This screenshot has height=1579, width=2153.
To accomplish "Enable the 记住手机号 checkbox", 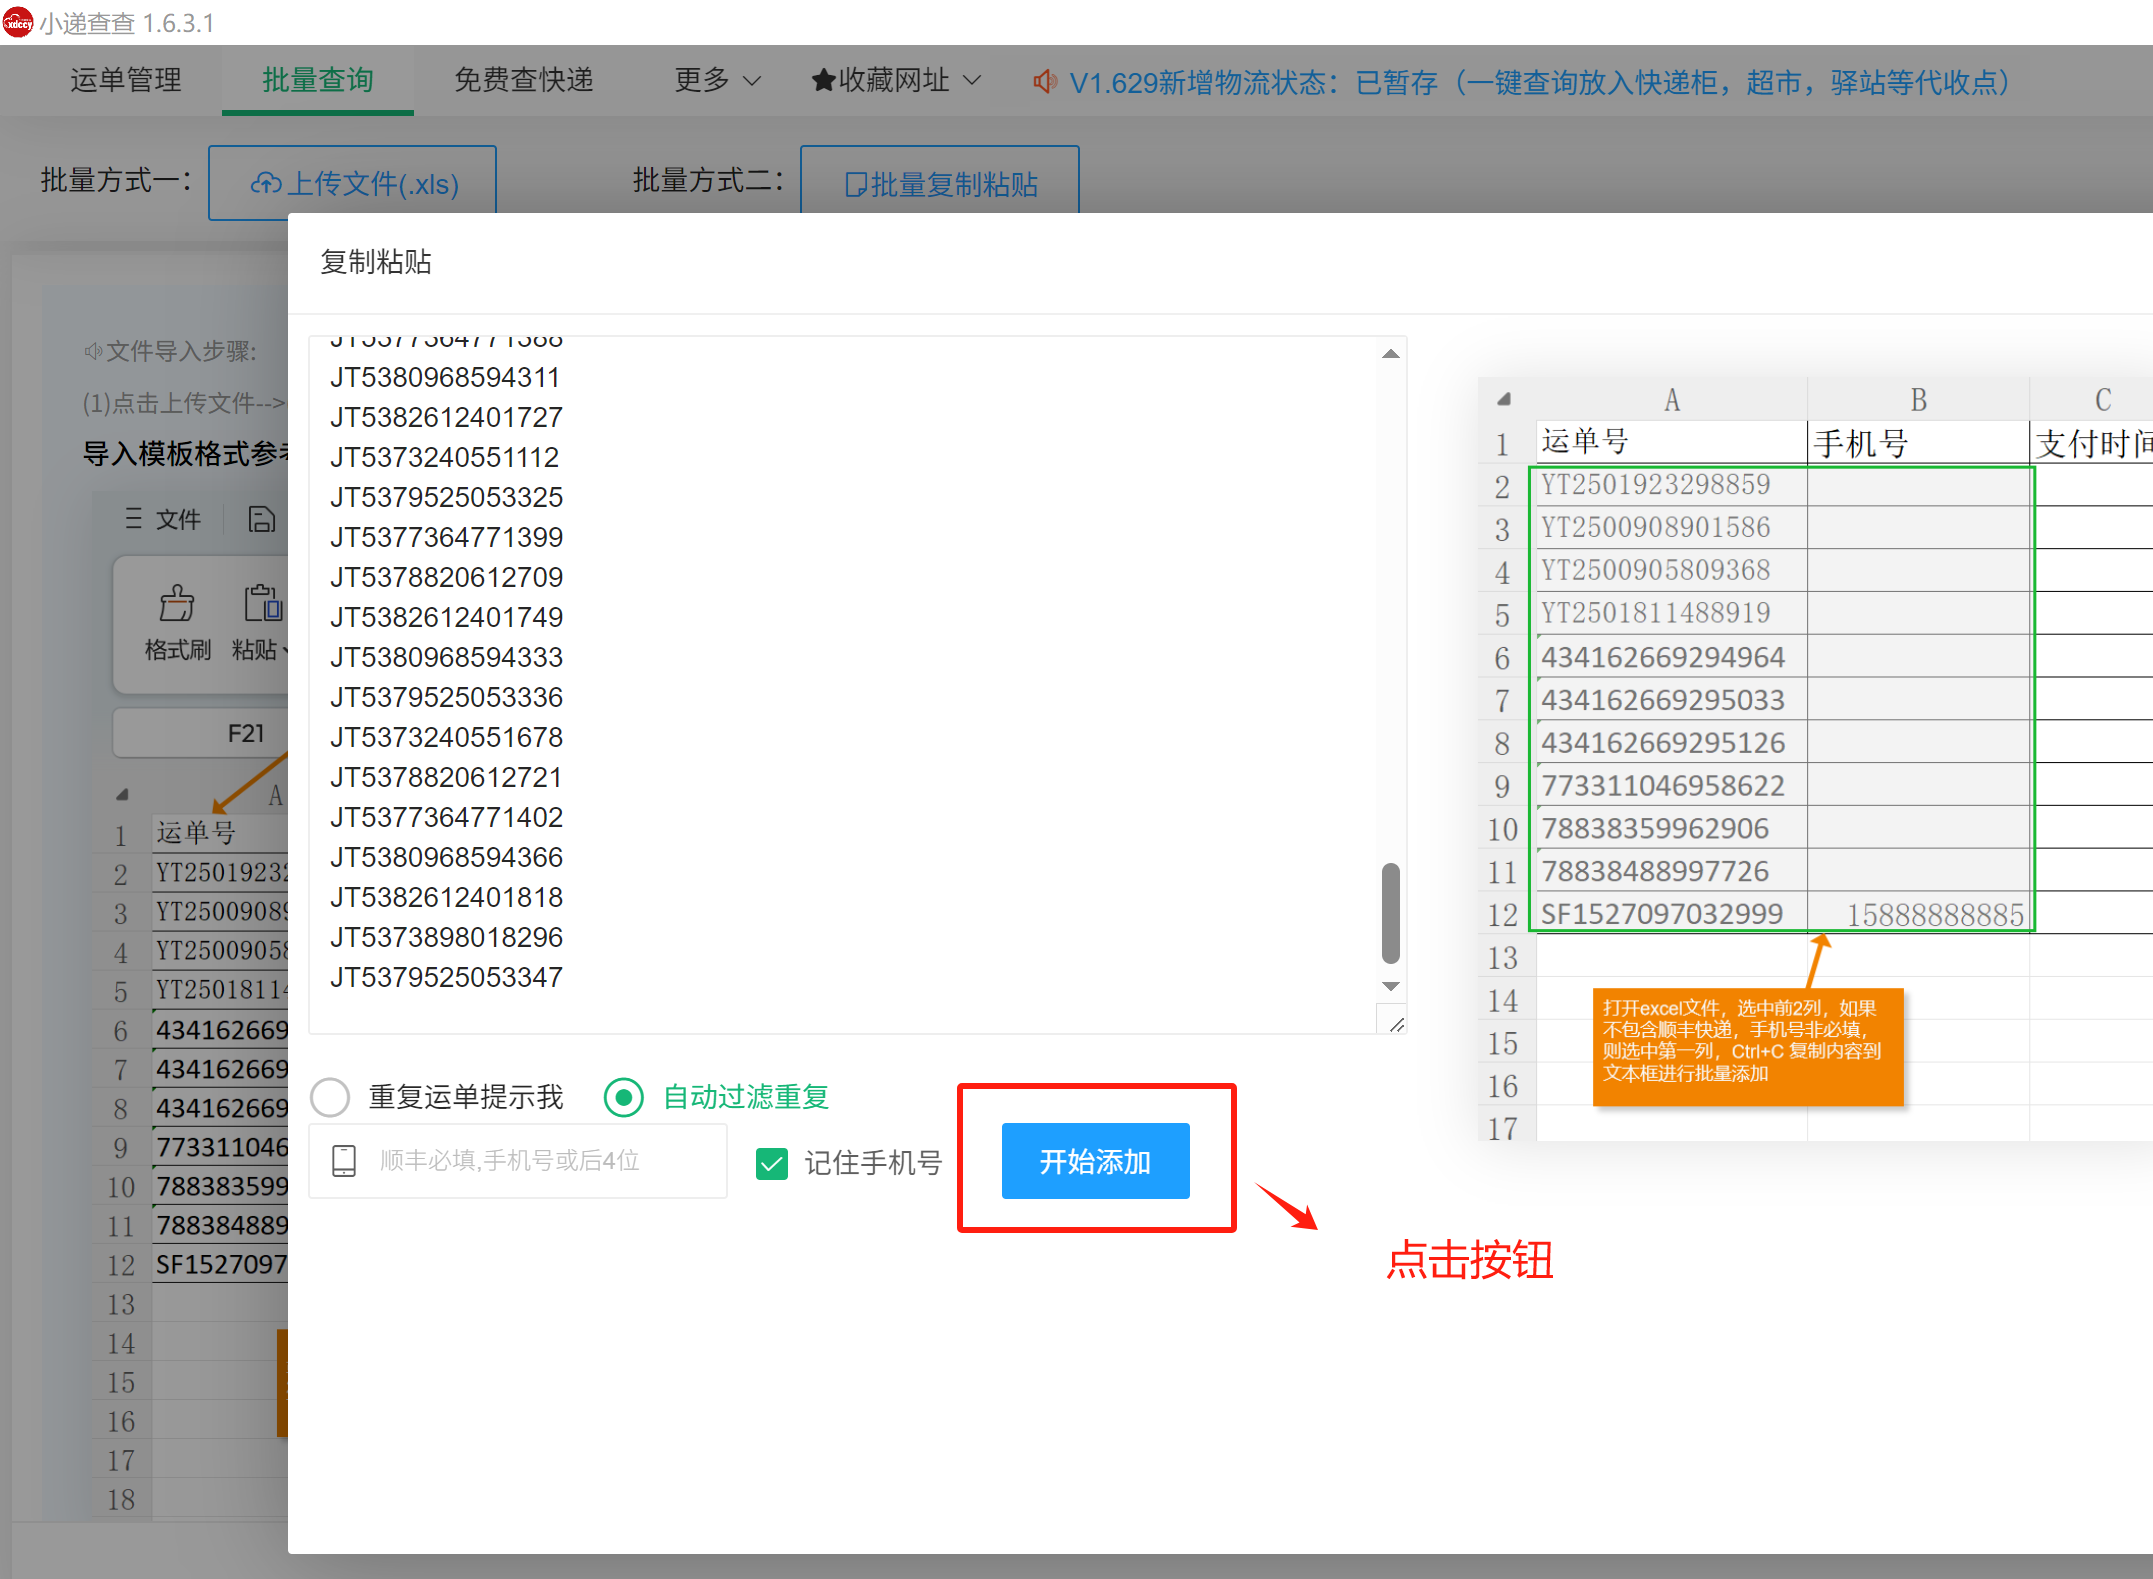I will [771, 1163].
